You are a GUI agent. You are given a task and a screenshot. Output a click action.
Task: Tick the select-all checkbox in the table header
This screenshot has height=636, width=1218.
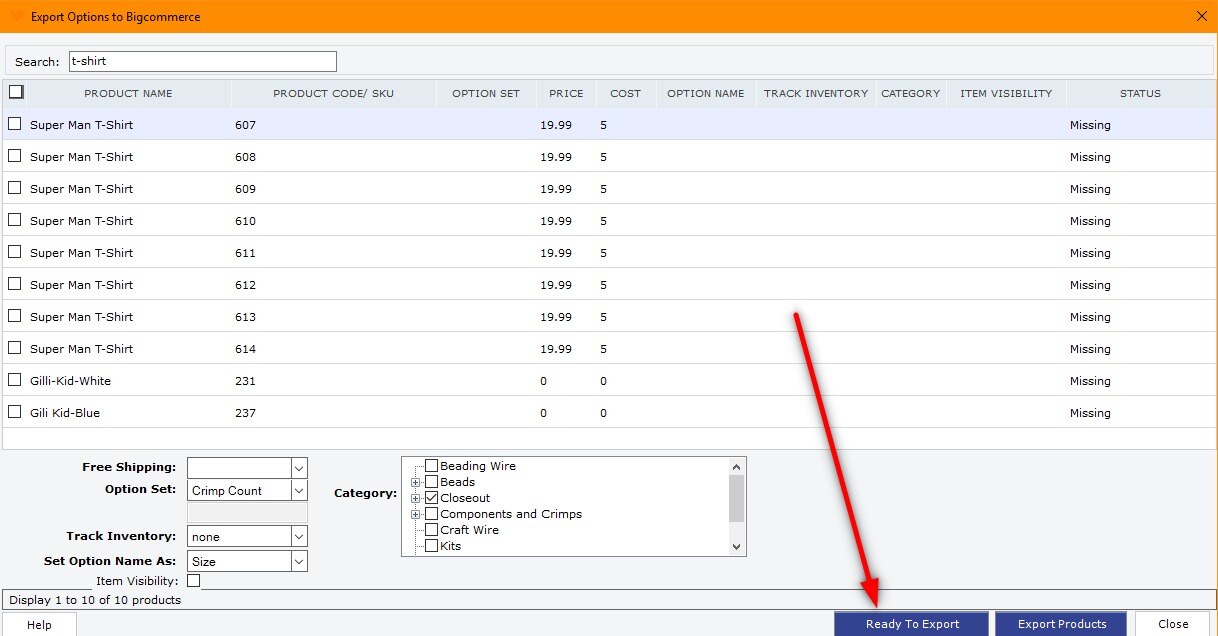tap(15, 92)
